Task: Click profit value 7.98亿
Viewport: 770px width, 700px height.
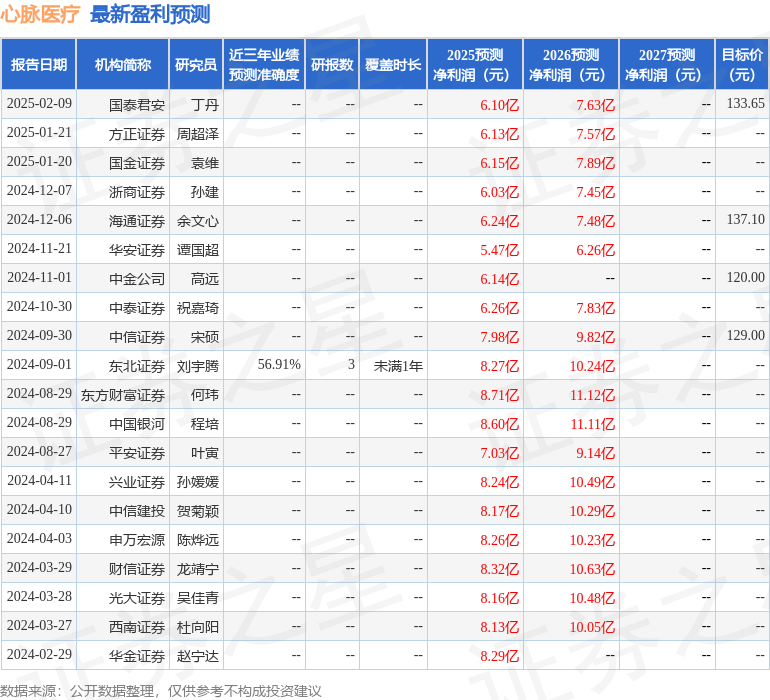Action: (x=499, y=337)
